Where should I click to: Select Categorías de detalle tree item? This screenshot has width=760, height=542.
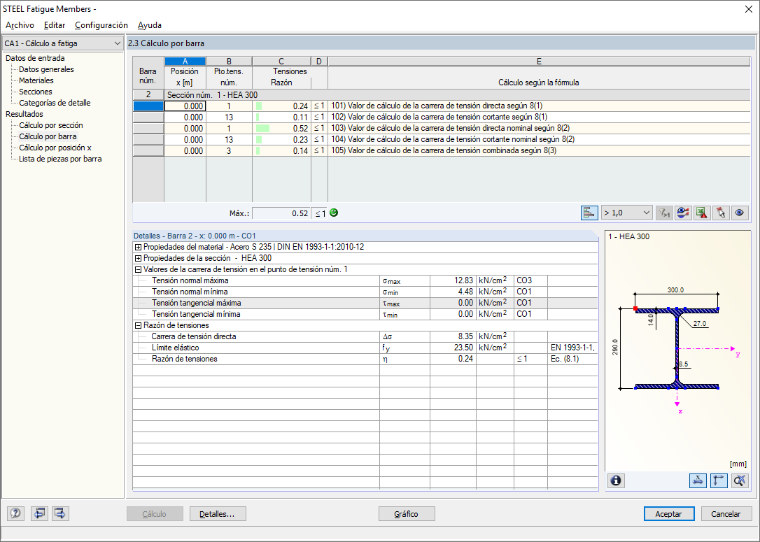[55, 103]
